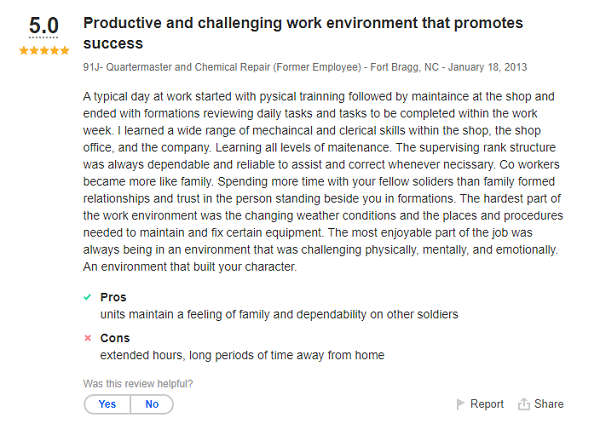This screenshot has width=600, height=435.
Task: Click the Cons heading
Action: (115, 338)
